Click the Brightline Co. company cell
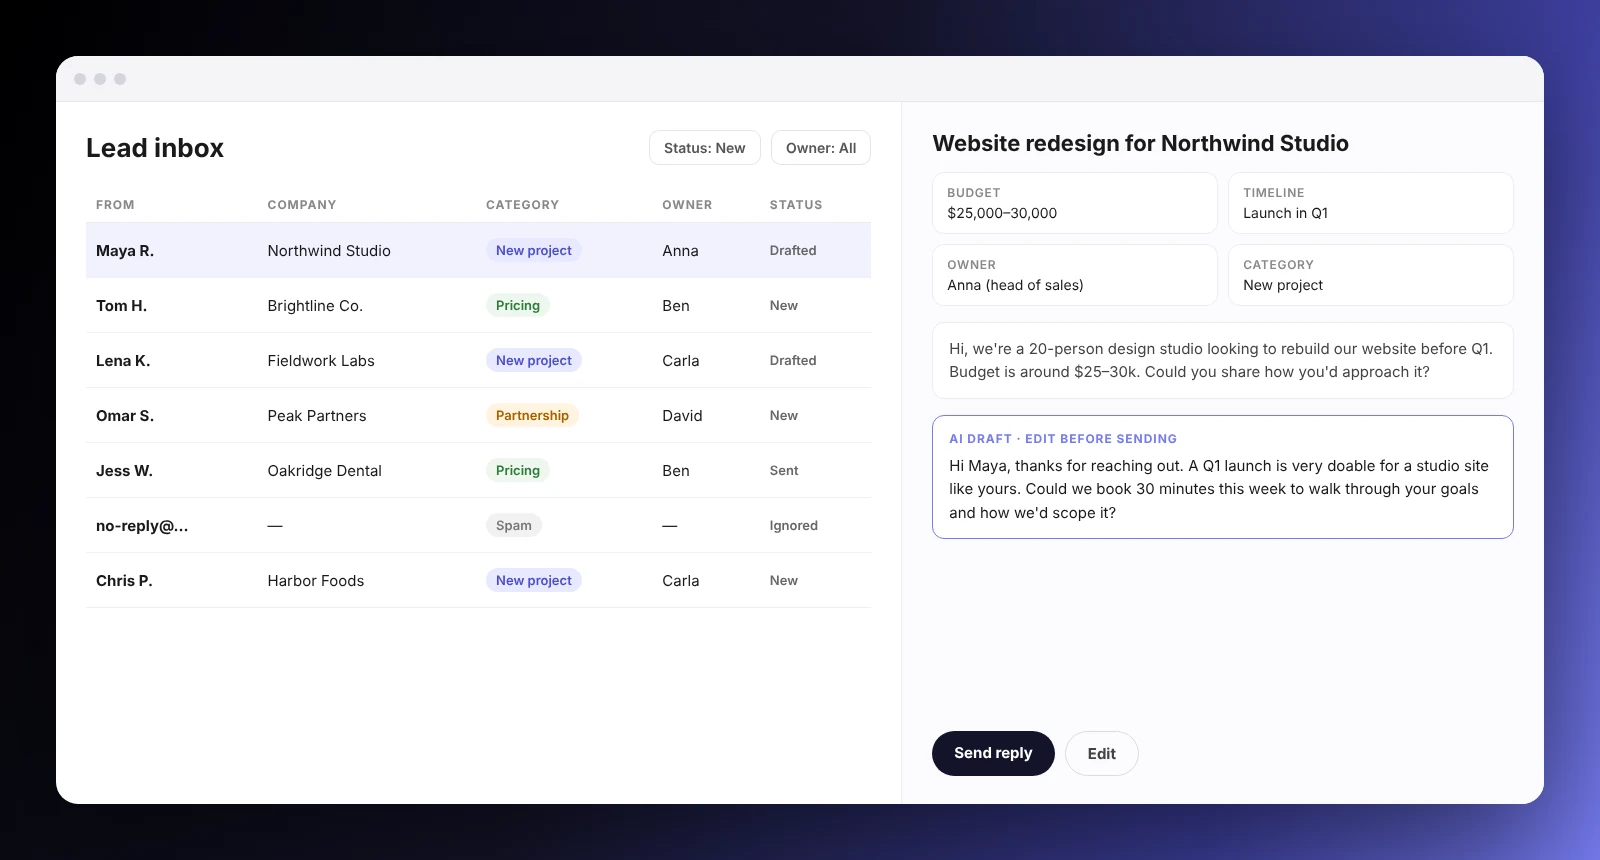 (315, 306)
